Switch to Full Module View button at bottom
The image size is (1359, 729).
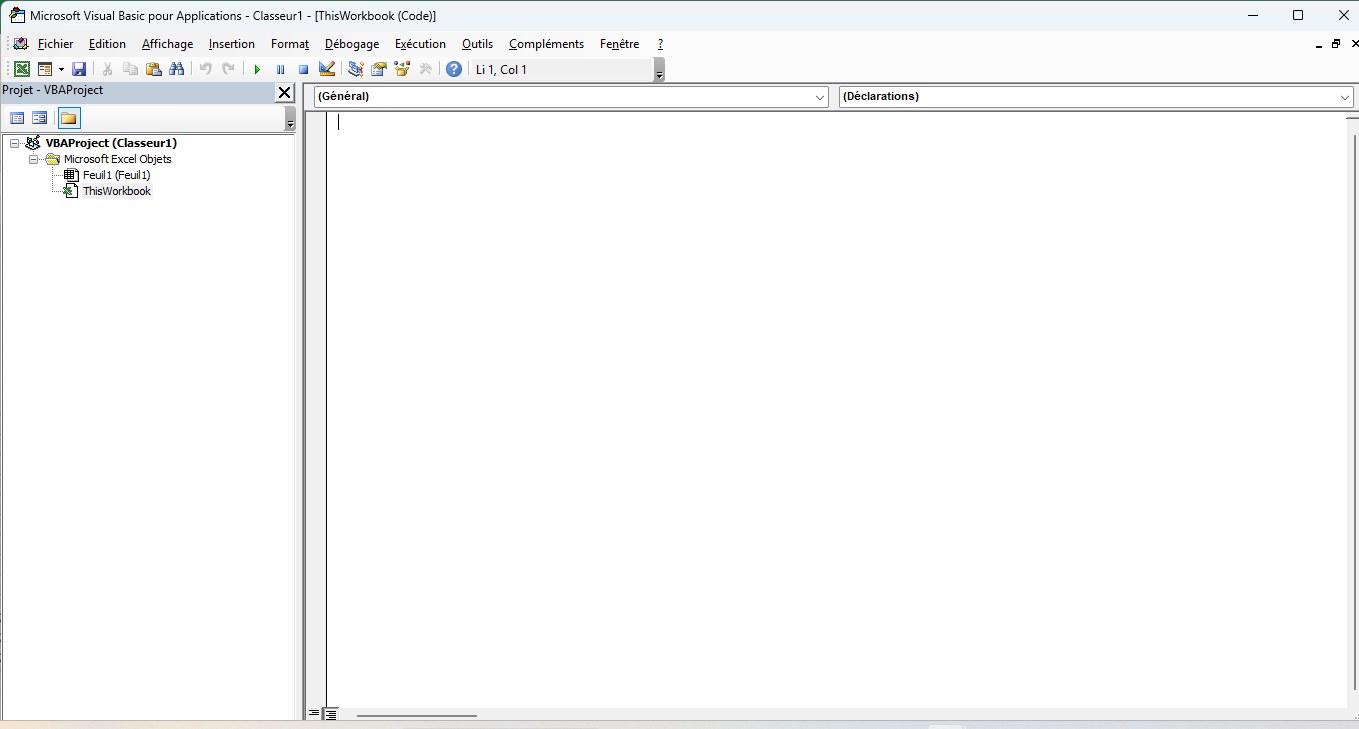331,714
